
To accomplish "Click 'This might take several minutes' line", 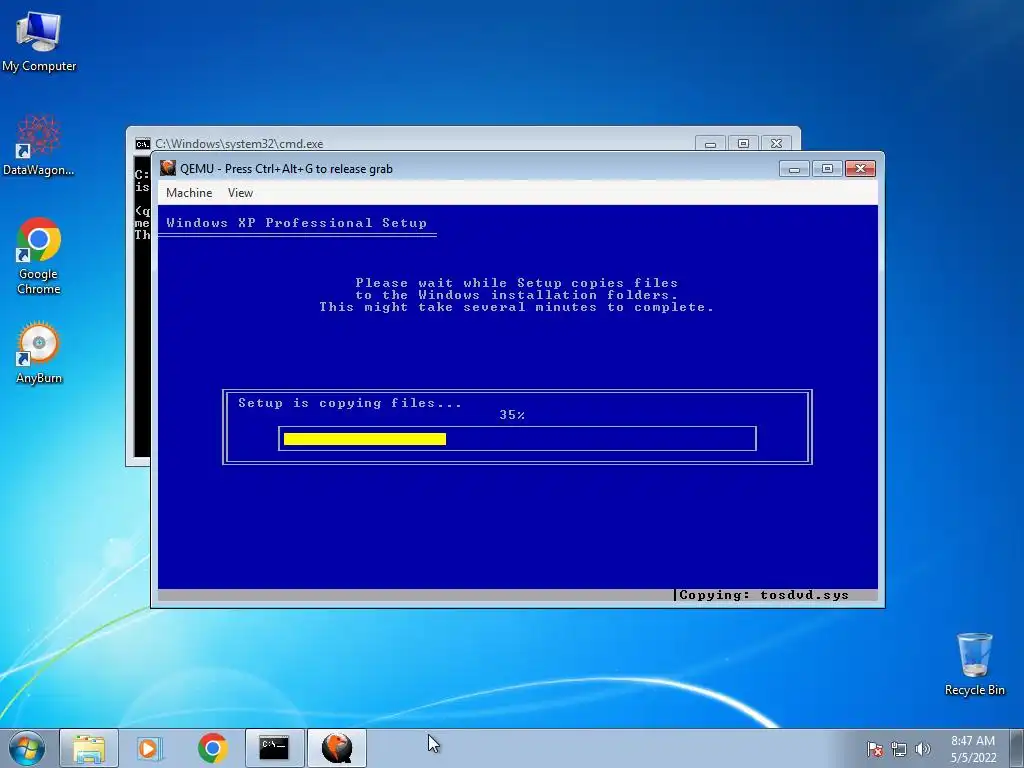I will coord(517,307).
